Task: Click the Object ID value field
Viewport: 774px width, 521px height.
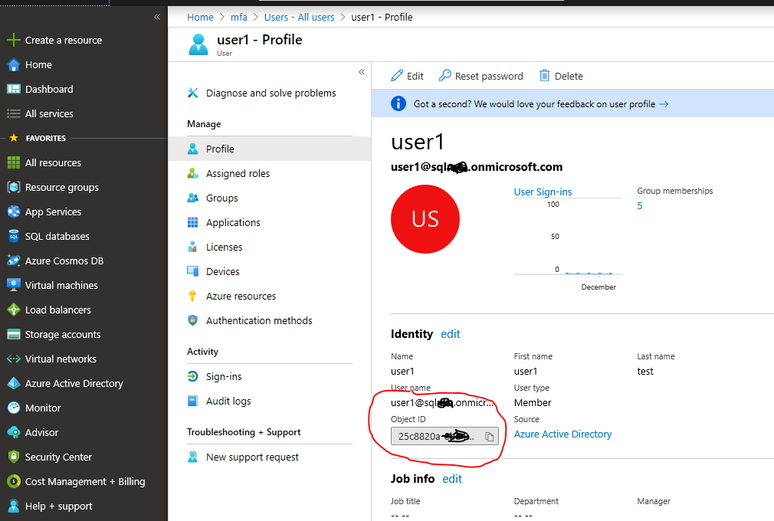Action: (445, 437)
